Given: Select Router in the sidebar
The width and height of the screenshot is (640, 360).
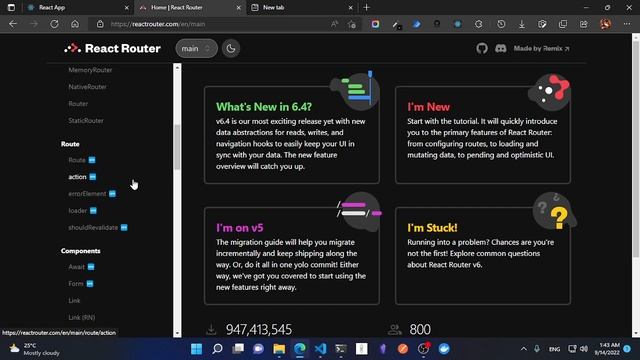Looking at the screenshot, I should pos(78,104).
